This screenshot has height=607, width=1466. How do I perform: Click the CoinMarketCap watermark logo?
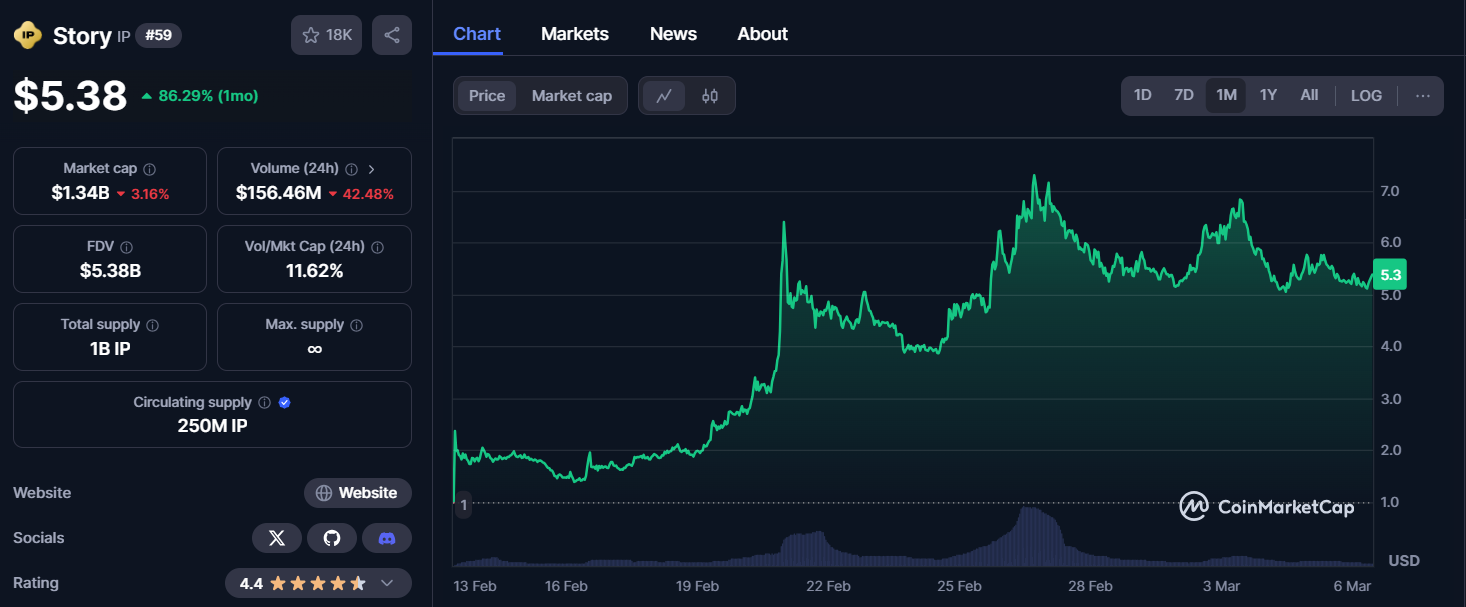(1267, 507)
